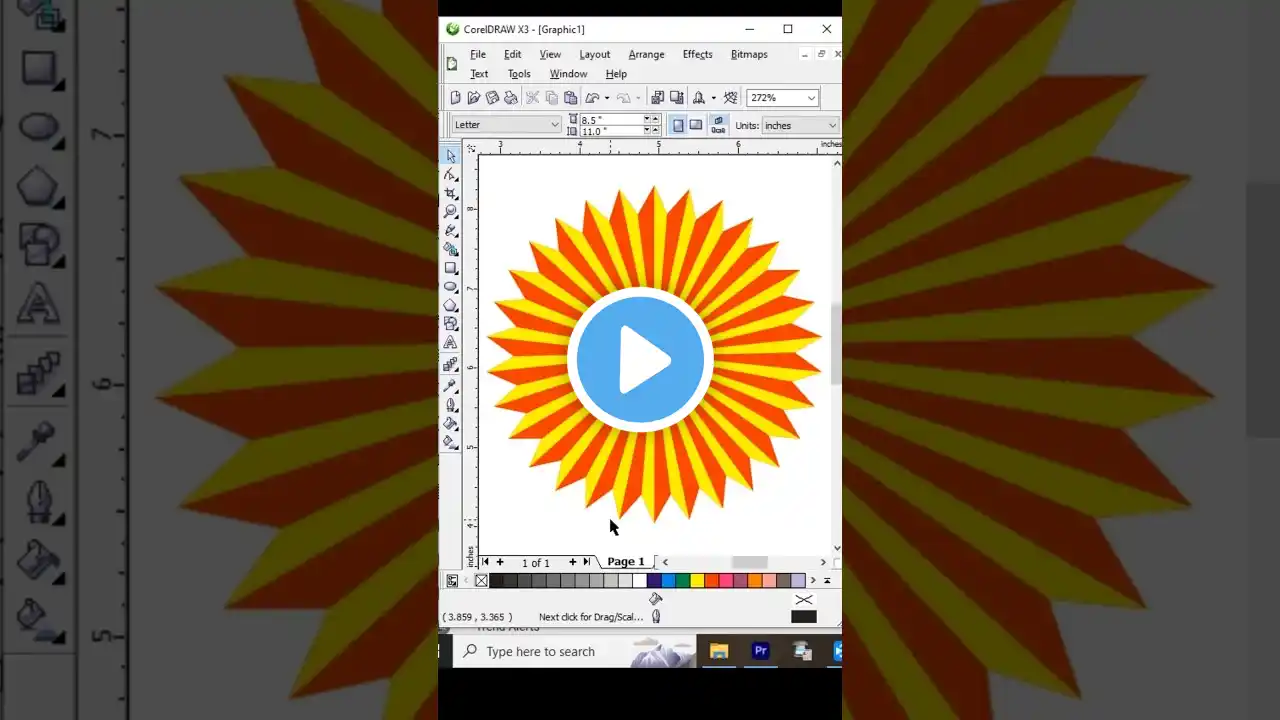Click the Cut icon
The image size is (1280, 720).
pos(532,97)
